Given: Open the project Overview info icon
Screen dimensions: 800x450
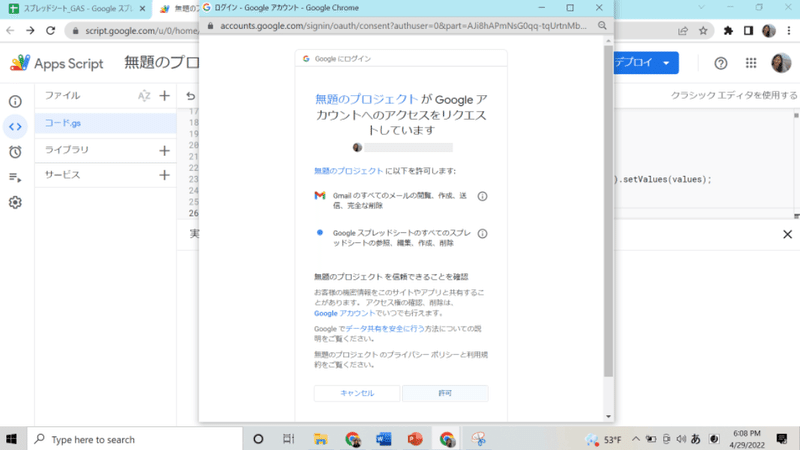Looking at the screenshot, I should (x=15, y=102).
